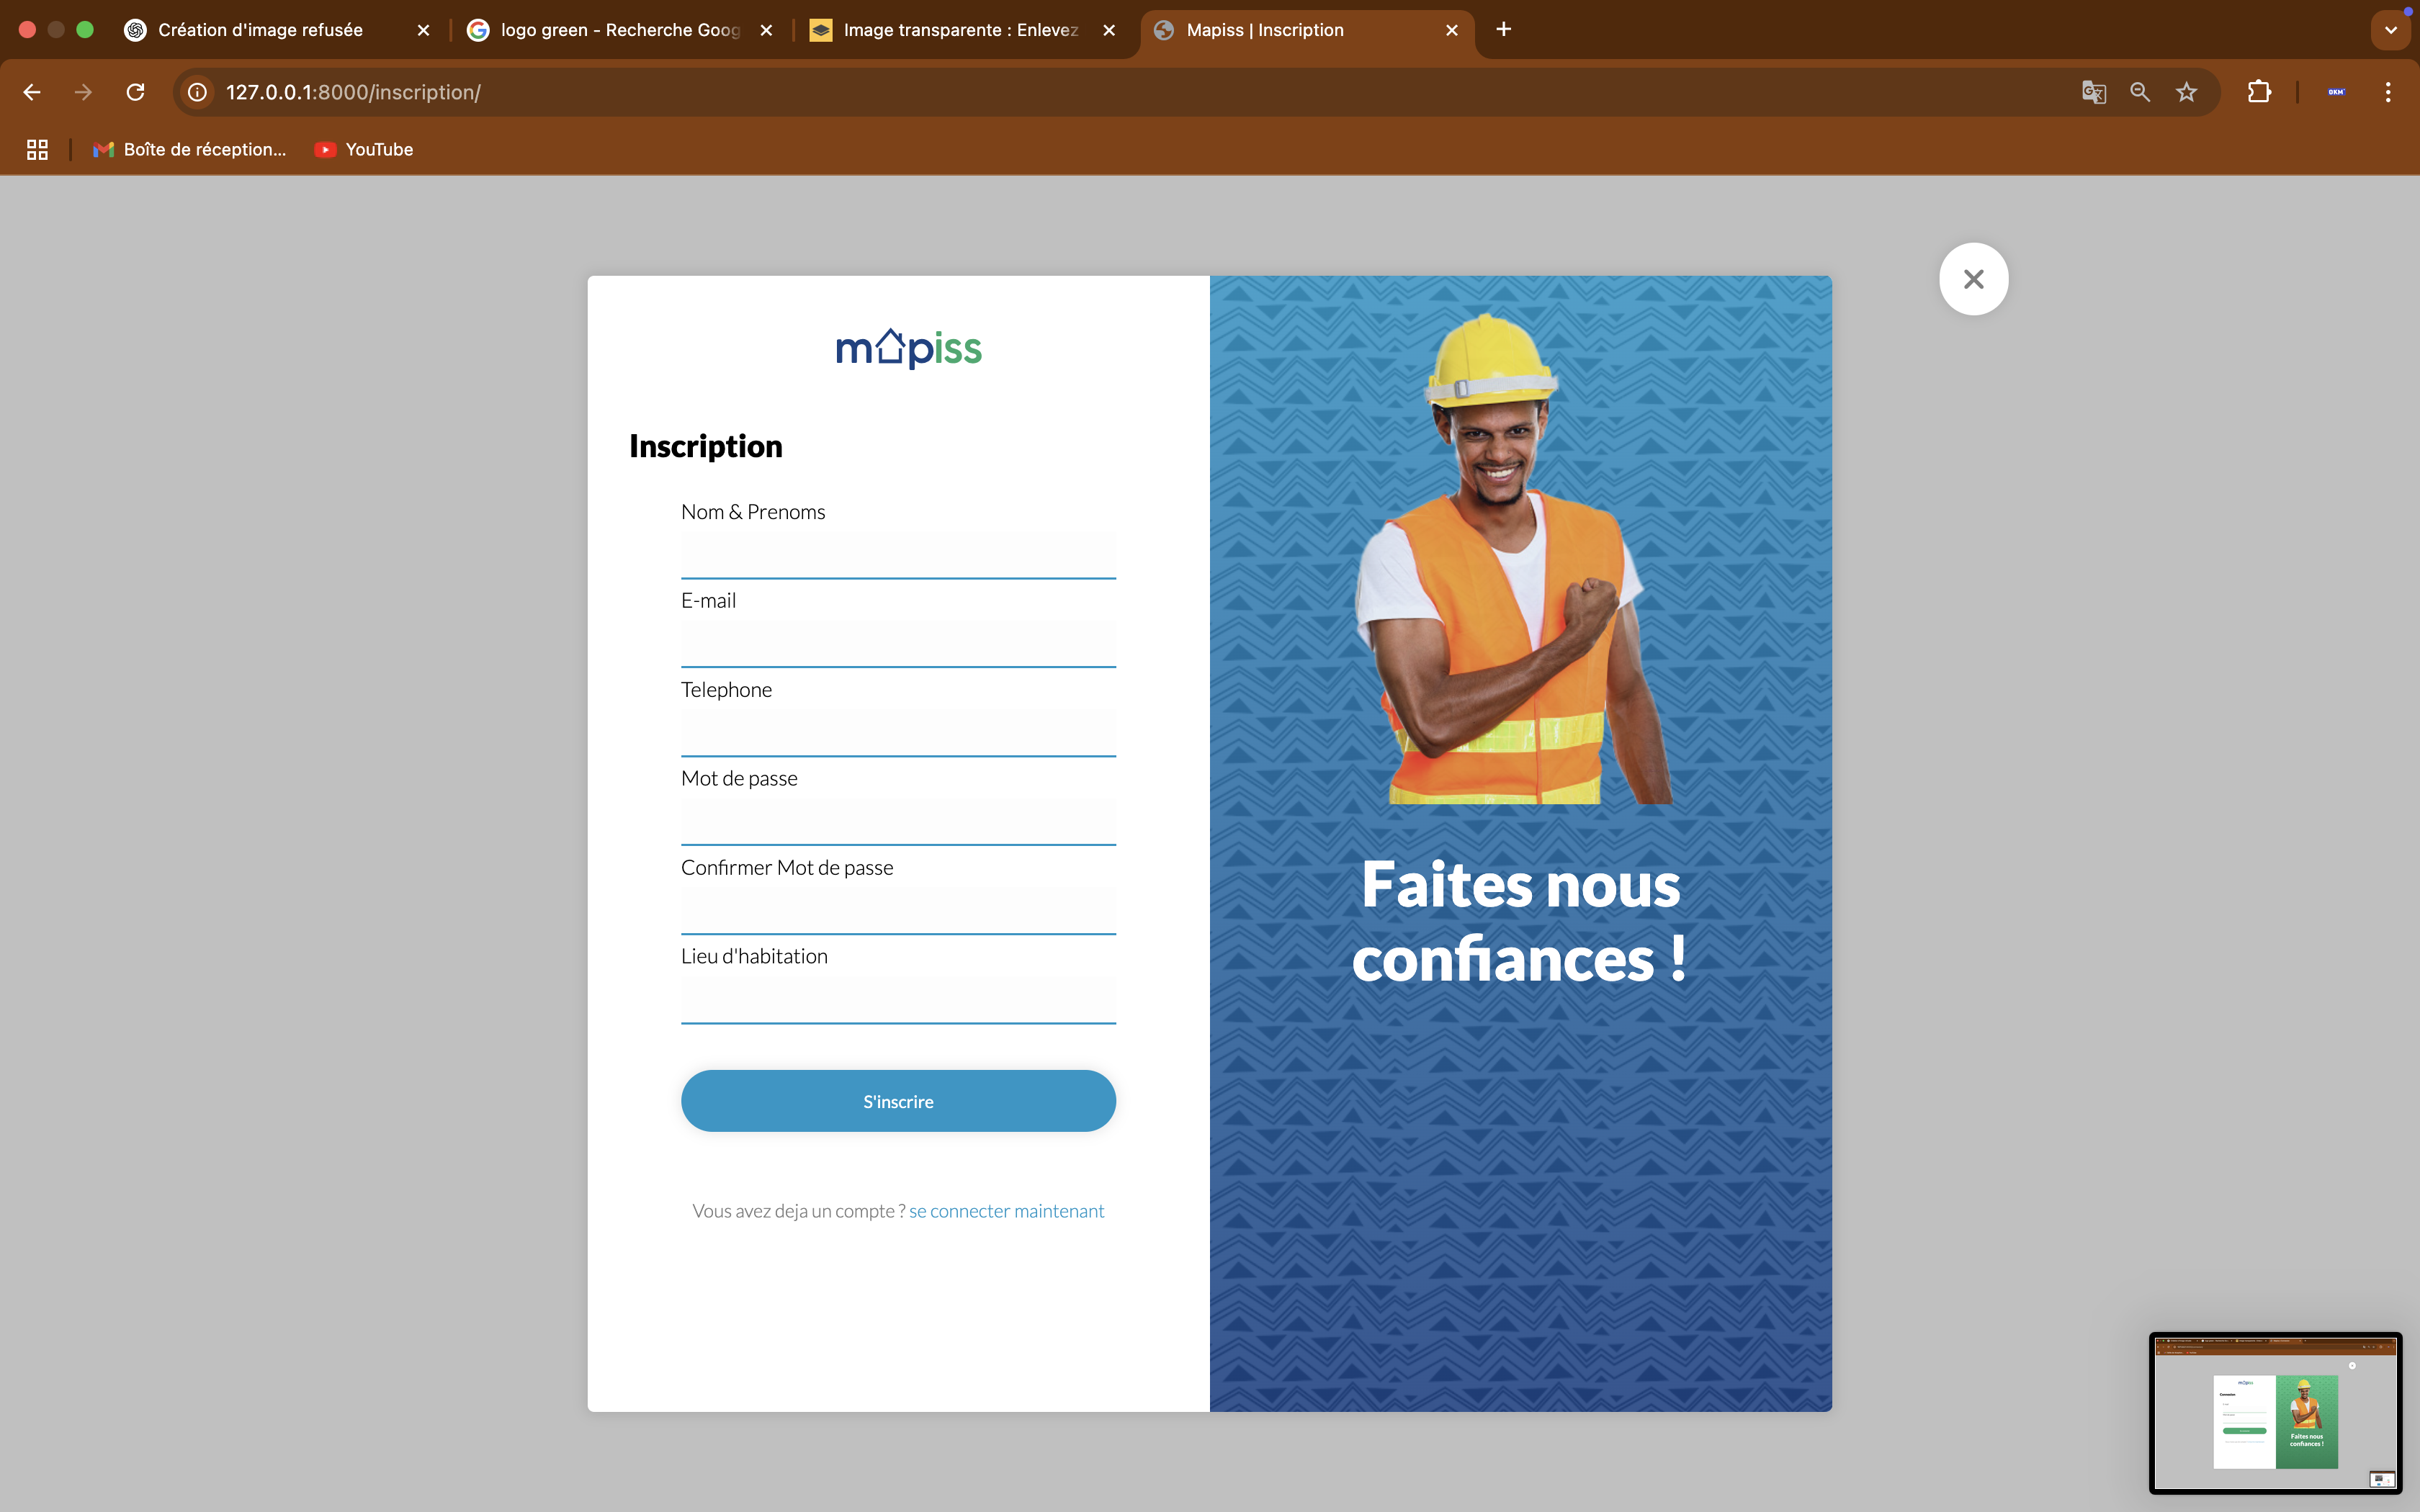This screenshot has height=1512, width=2420.
Task: Open the zoom magnifier icon in address bar
Action: [x=2140, y=92]
